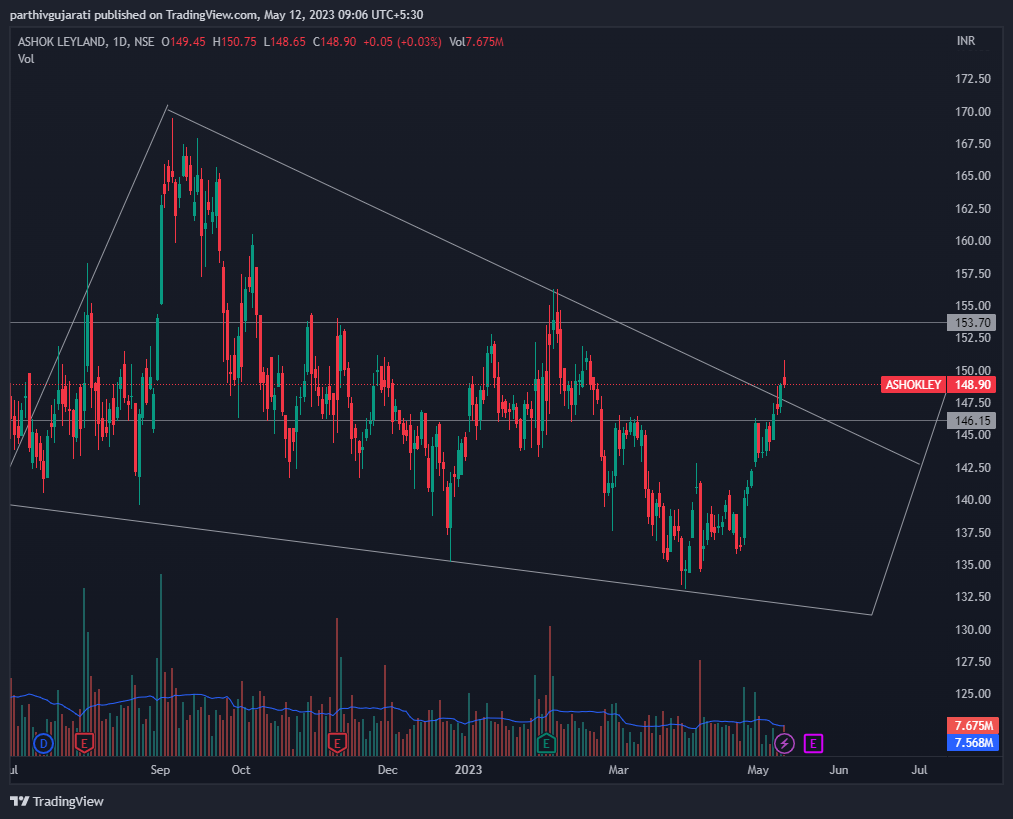Click the high value H150.75

[x=235, y=42]
